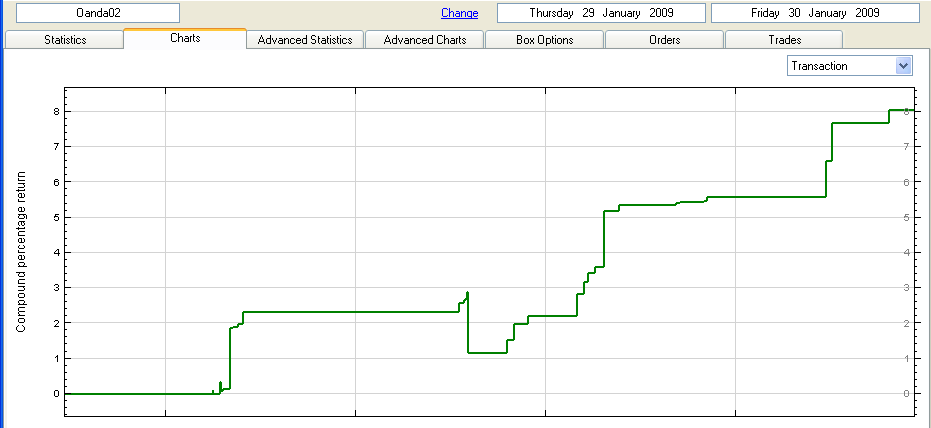View the Orders tab
This screenshot has width=931, height=428.
pyautogui.click(x=664, y=40)
